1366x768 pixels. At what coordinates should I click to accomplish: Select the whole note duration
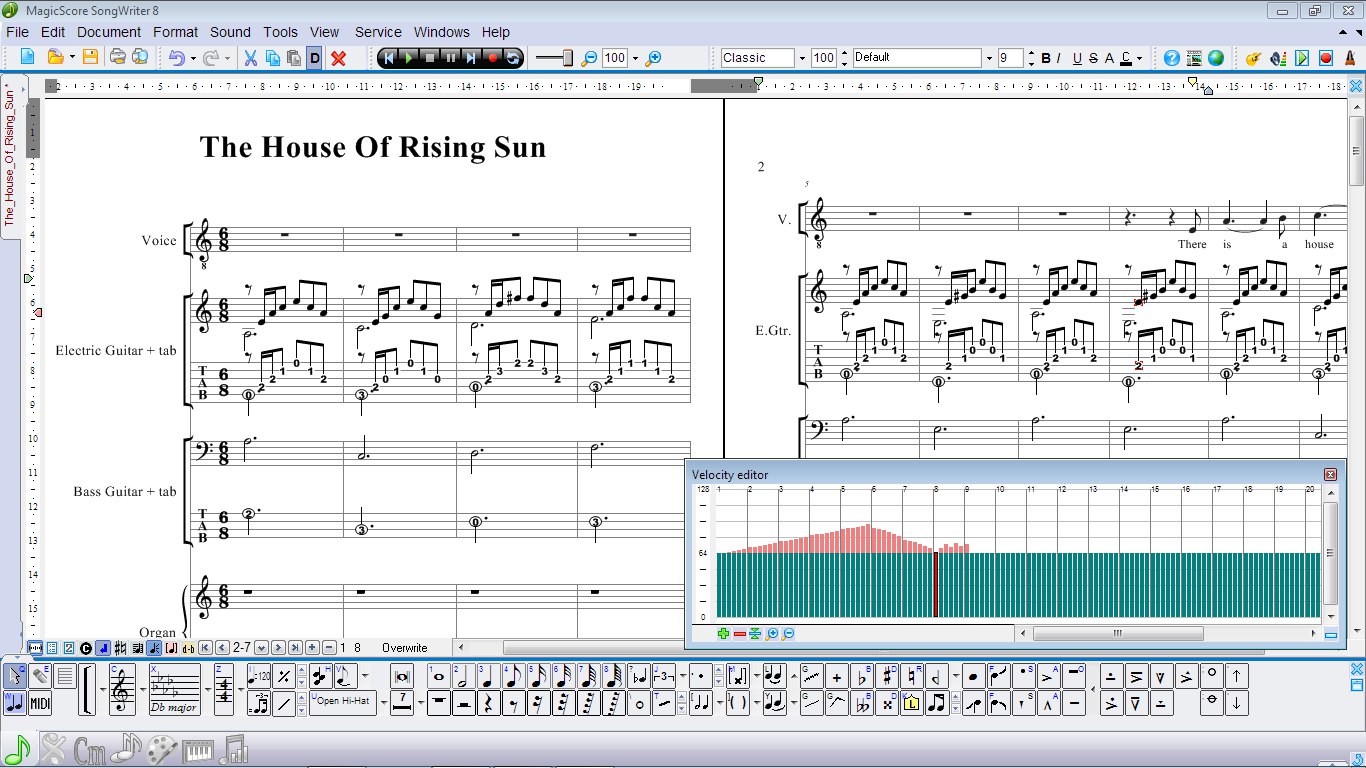(439, 676)
